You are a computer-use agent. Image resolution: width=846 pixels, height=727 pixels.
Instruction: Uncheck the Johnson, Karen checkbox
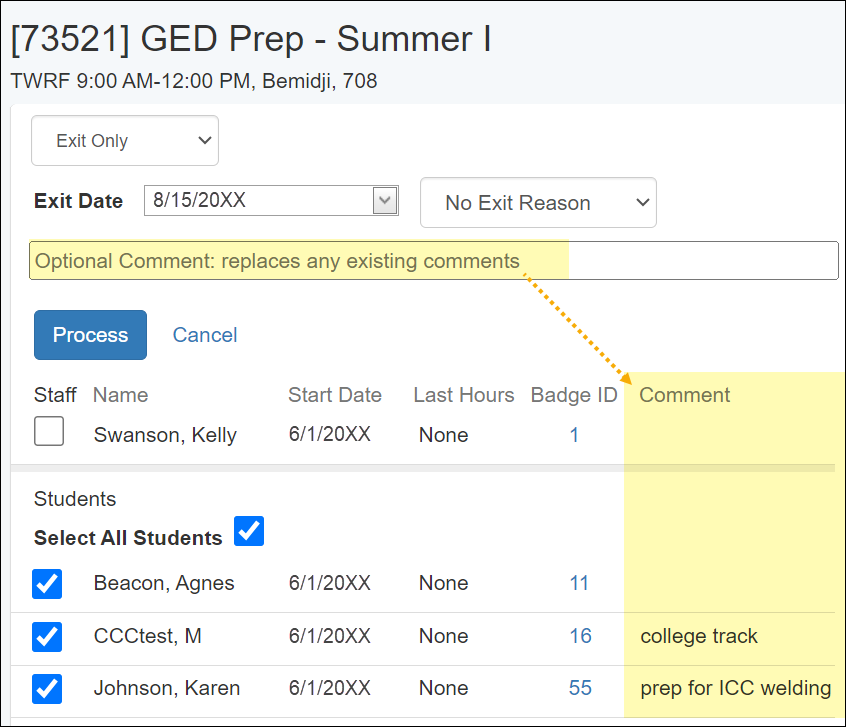coord(47,689)
